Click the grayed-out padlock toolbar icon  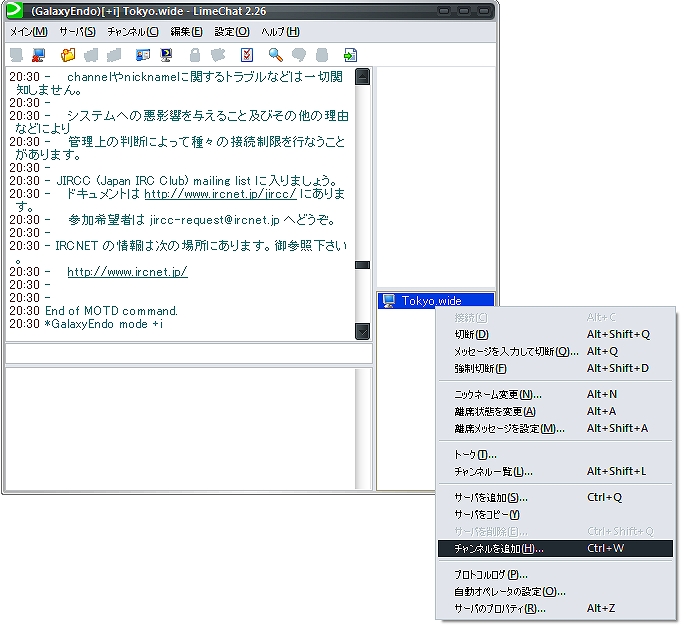click(x=195, y=55)
